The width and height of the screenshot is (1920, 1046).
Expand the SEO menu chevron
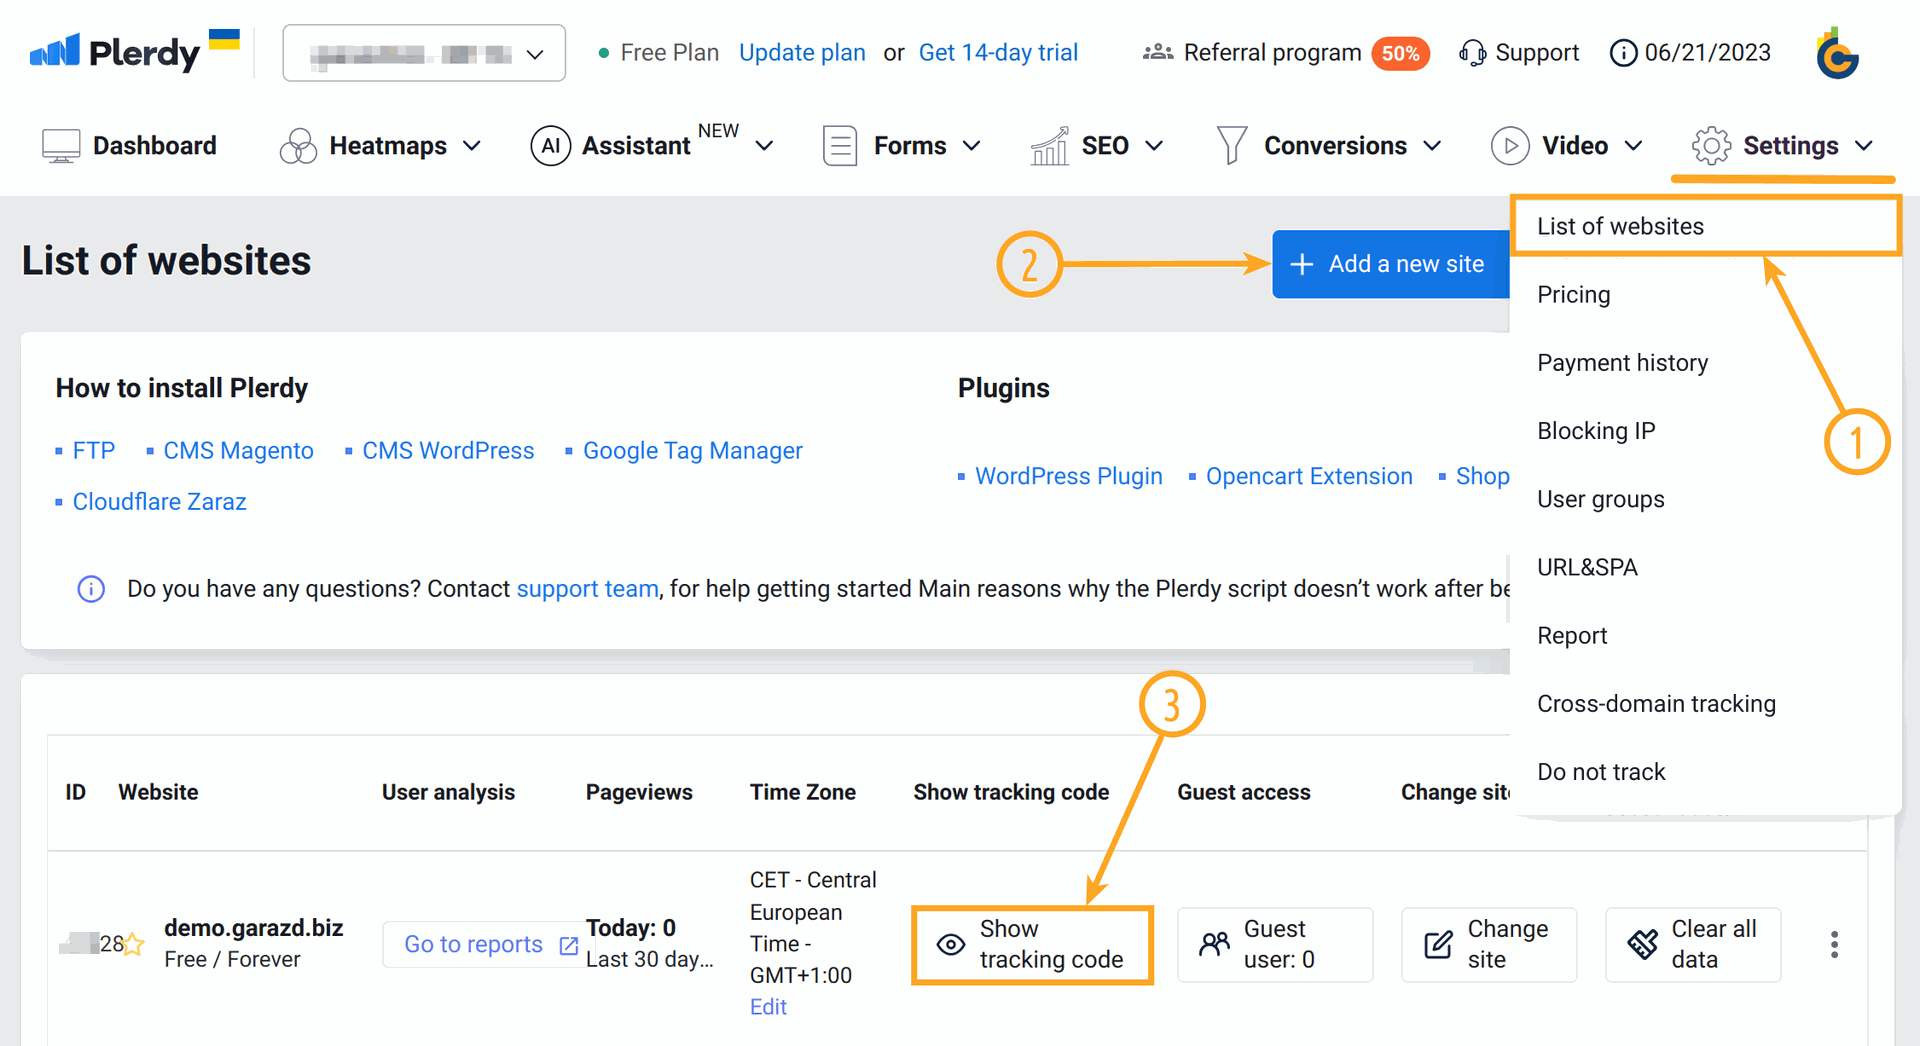tap(1154, 146)
